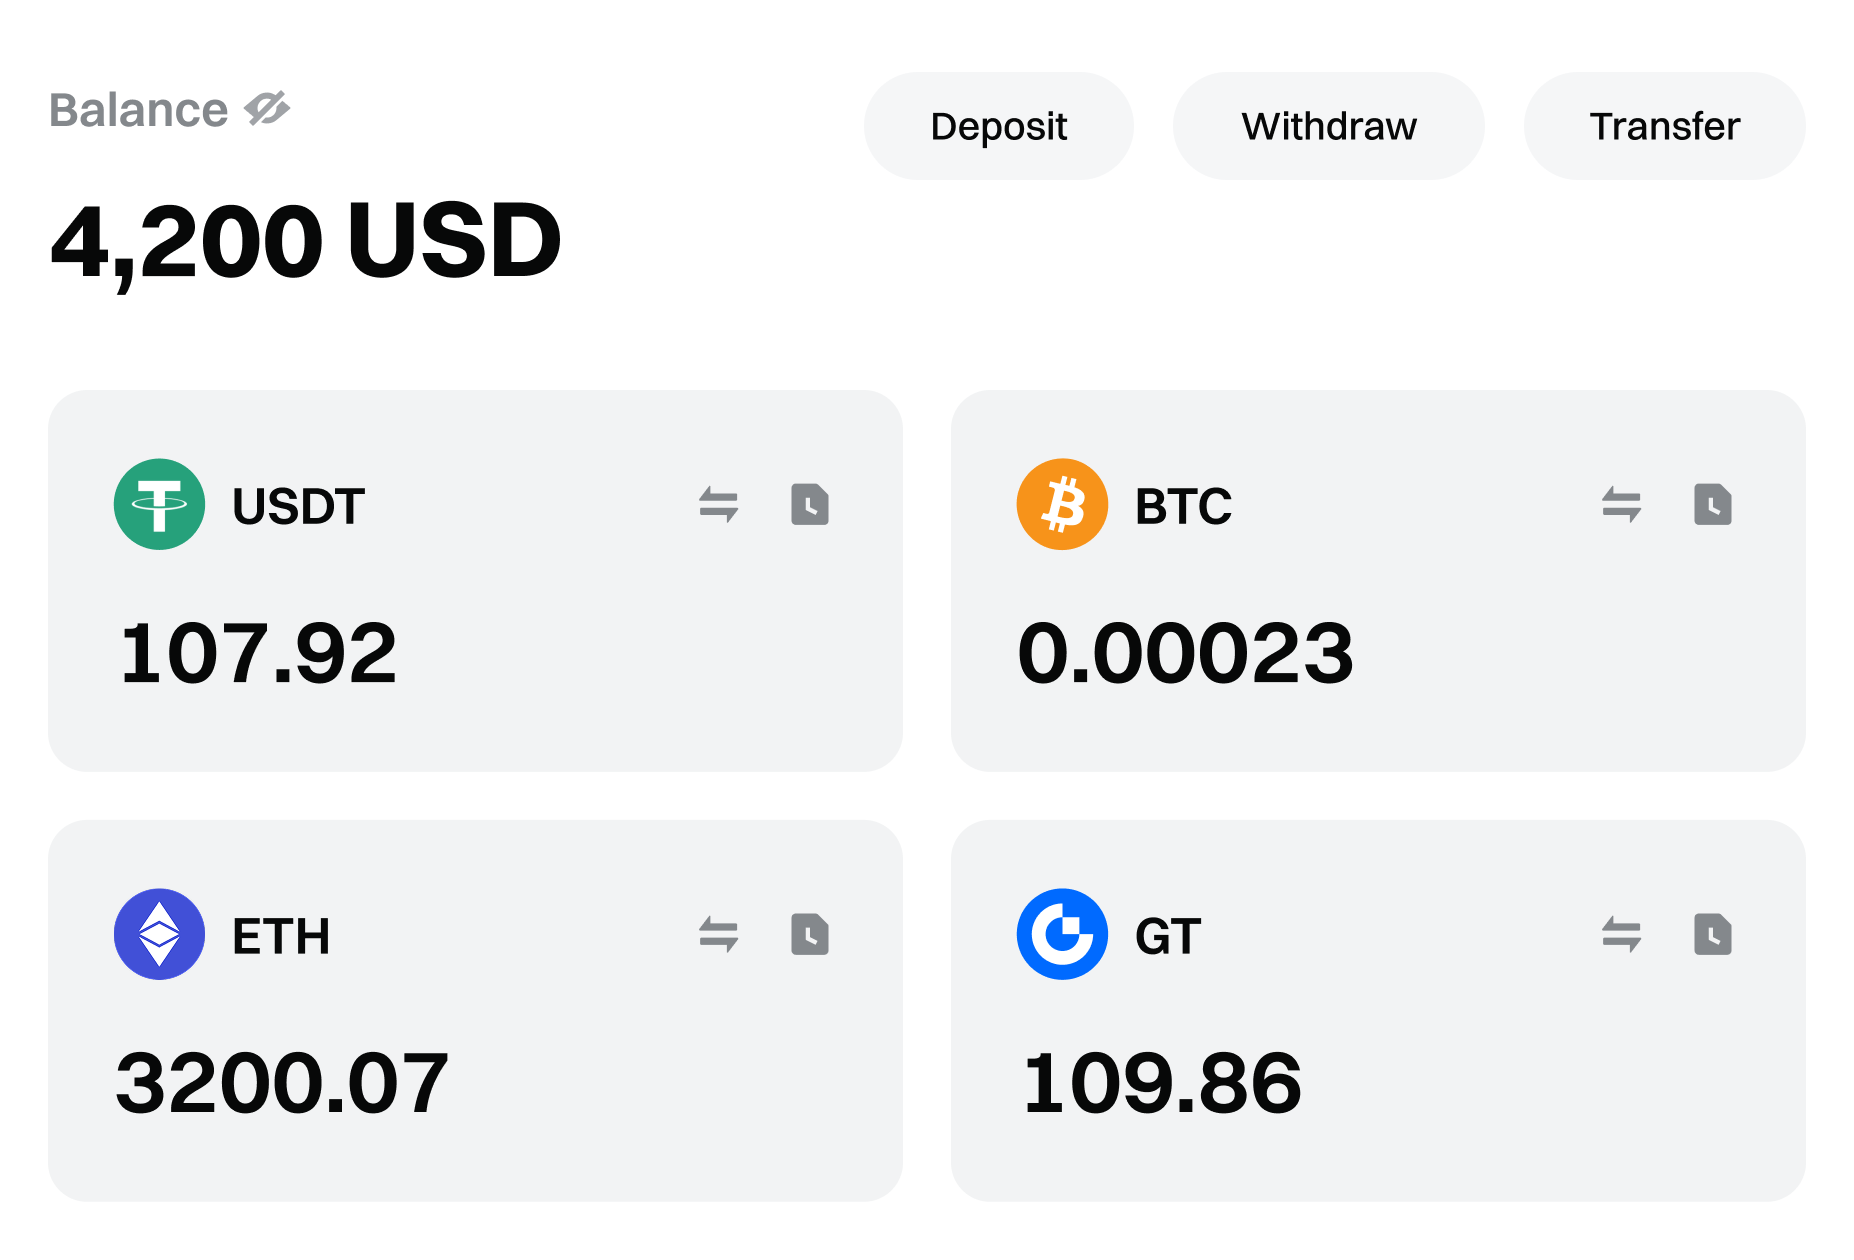
Task: Click the Bitcoin coin icon
Action: [x=1062, y=504]
